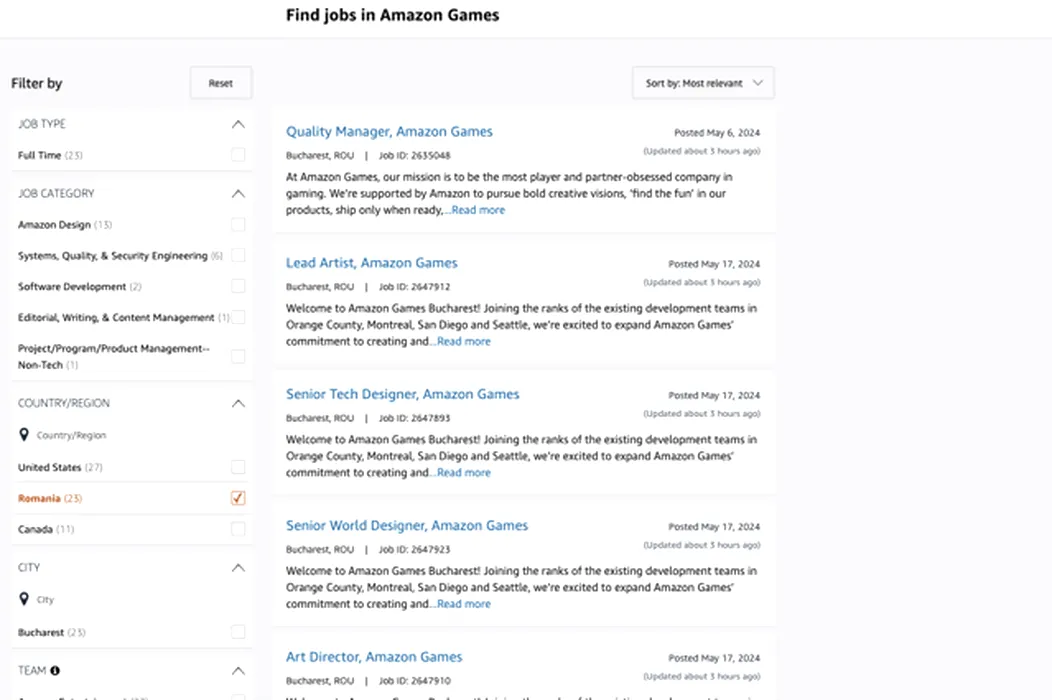
Task: Click Job ID: 2647923 text
Action: [x=415, y=550]
